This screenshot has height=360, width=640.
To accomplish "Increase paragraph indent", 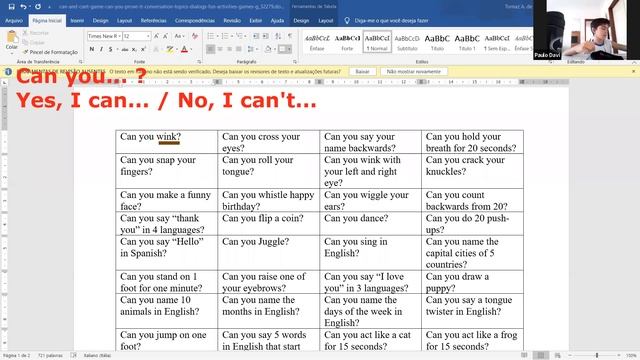I will pos(265,36).
